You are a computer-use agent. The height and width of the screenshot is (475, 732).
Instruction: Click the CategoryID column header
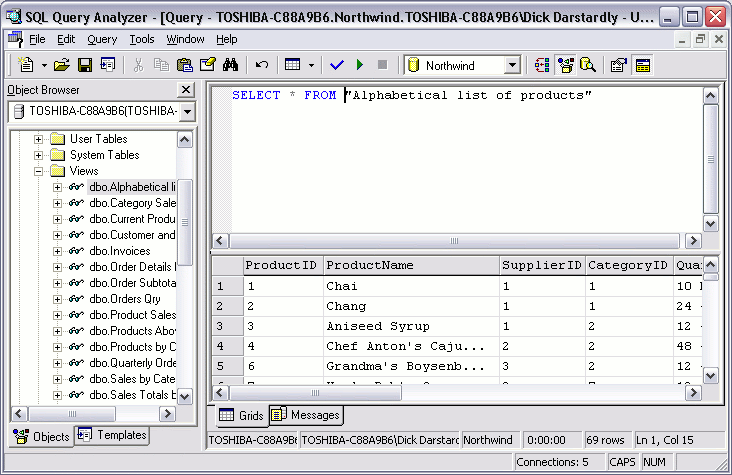629,265
